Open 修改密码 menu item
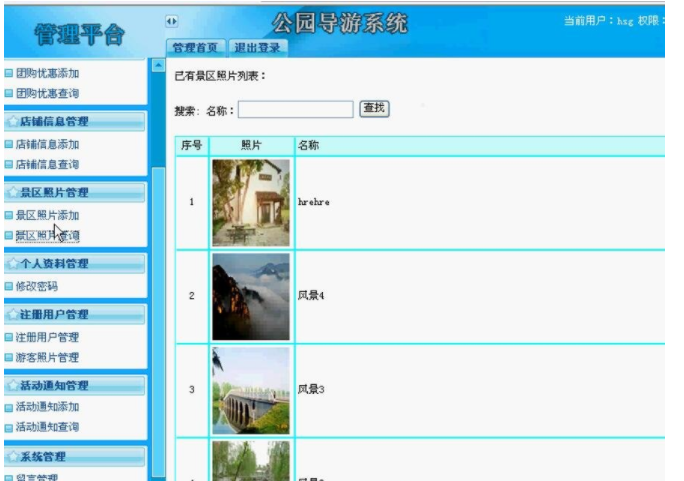 click(x=37, y=287)
